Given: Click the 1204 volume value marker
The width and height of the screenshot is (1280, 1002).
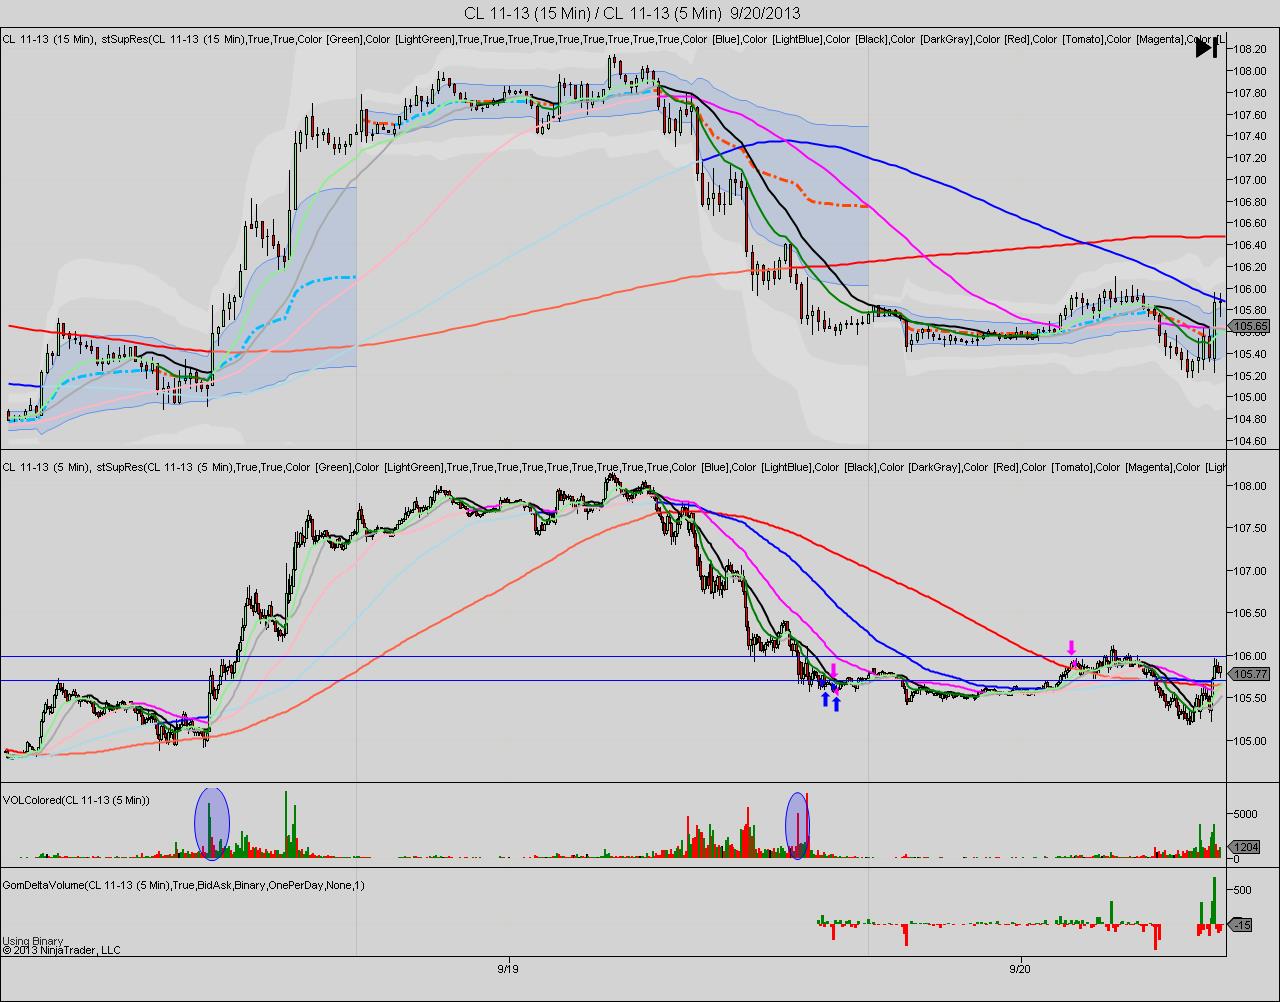Looking at the screenshot, I should pos(1244,847).
